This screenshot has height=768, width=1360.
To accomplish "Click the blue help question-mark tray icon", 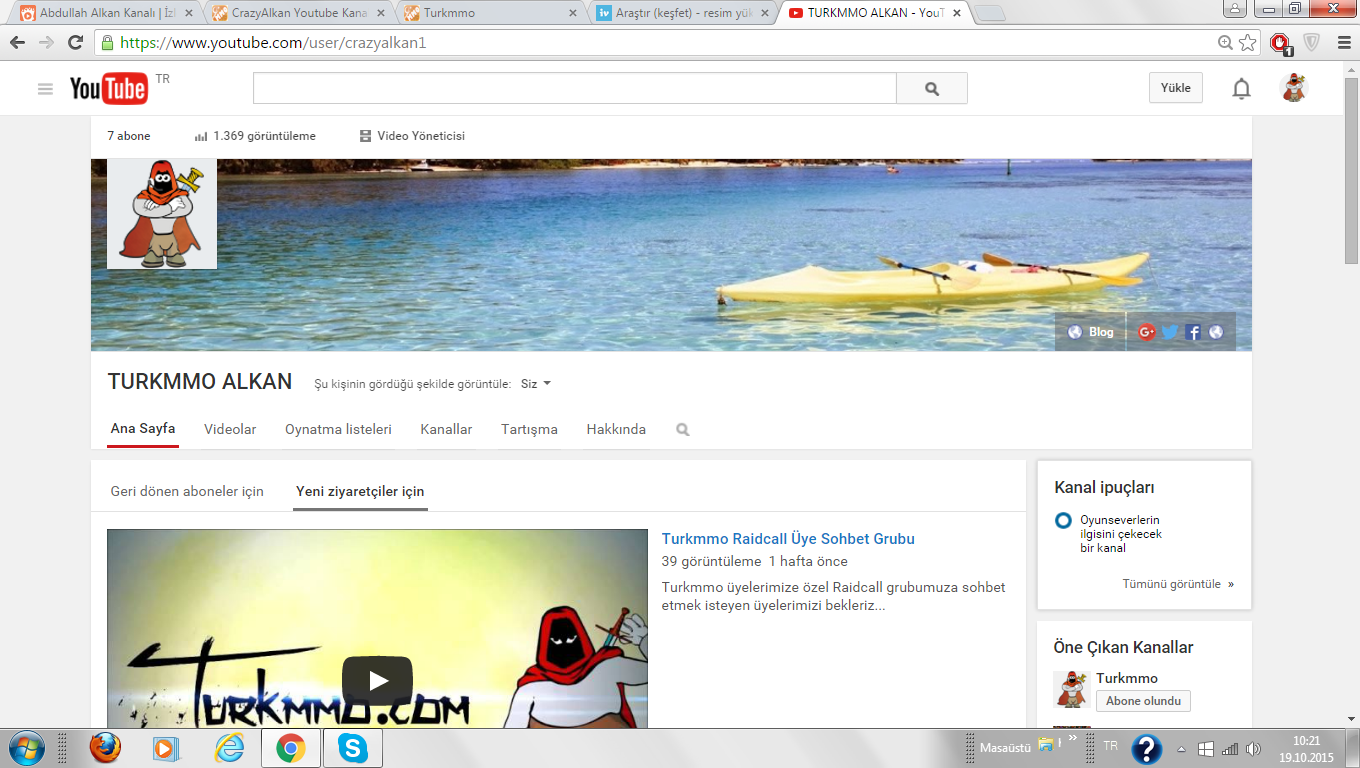I will (x=1146, y=749).
